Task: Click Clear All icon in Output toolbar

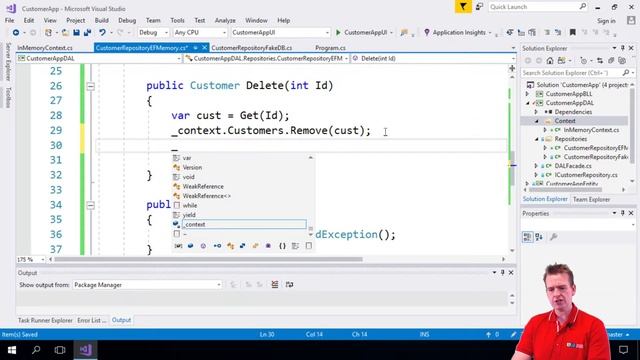Action: [x=275, y=284]
